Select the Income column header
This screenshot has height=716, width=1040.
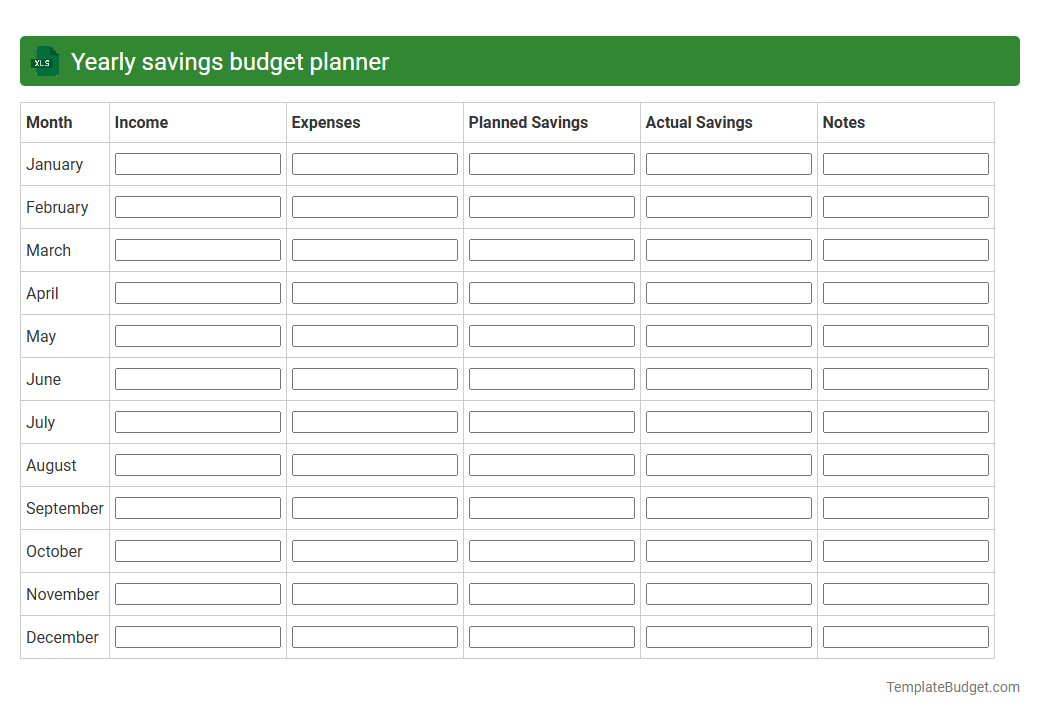click(x=141, y=122)
